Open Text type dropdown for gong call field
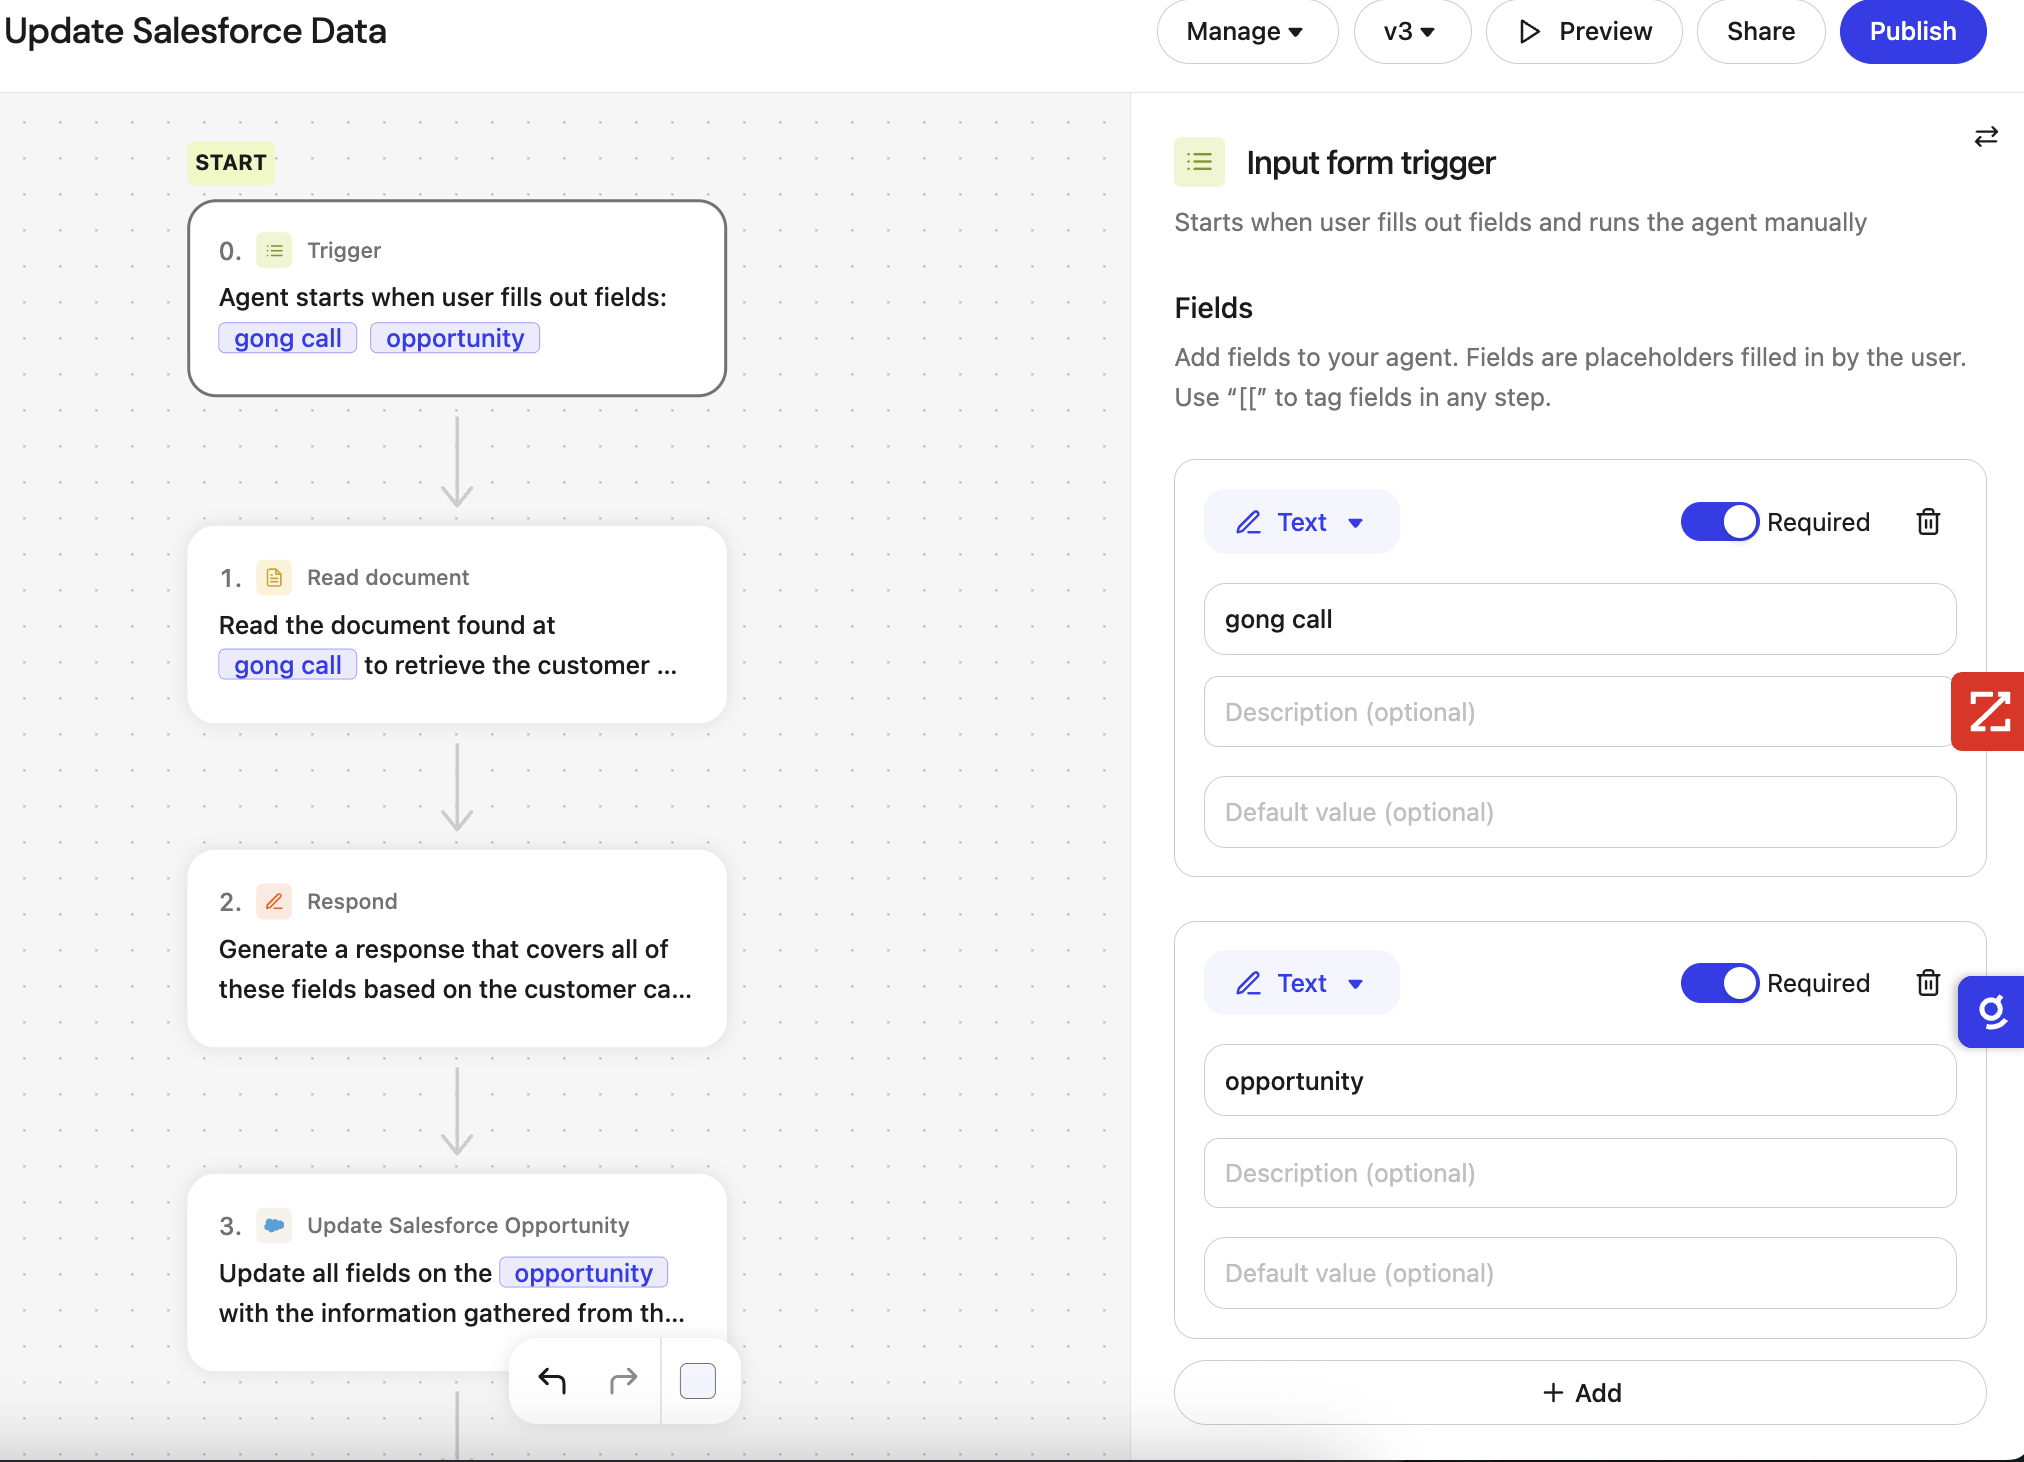Screen dimensions: 2024x1462 click(1301, 522)
